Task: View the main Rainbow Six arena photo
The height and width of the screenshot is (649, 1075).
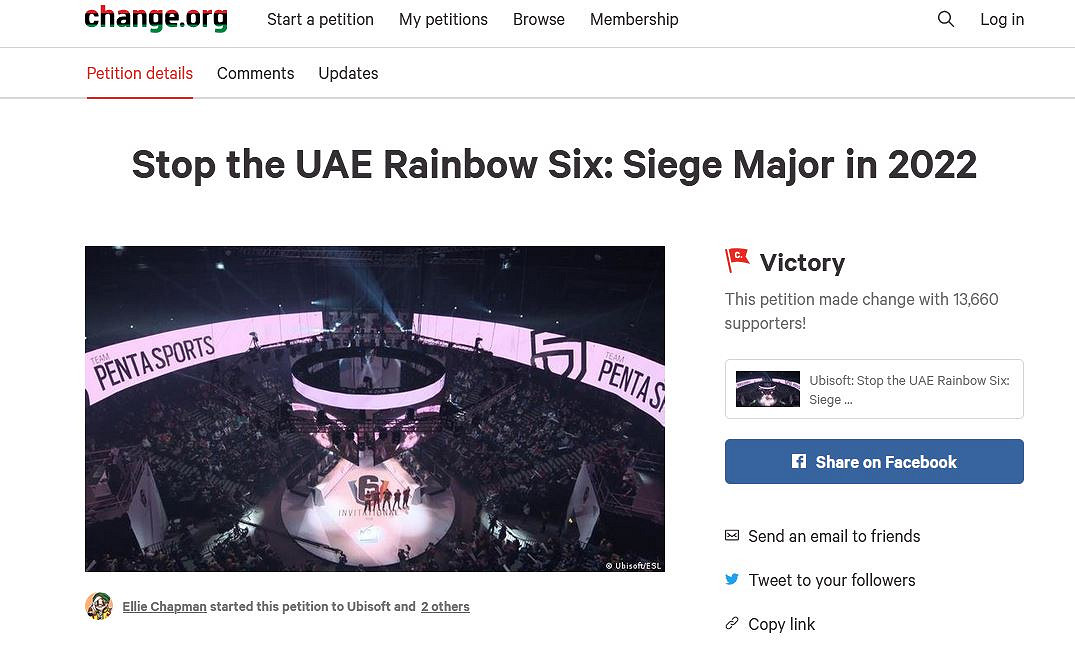Action: [x=374, y=408]
